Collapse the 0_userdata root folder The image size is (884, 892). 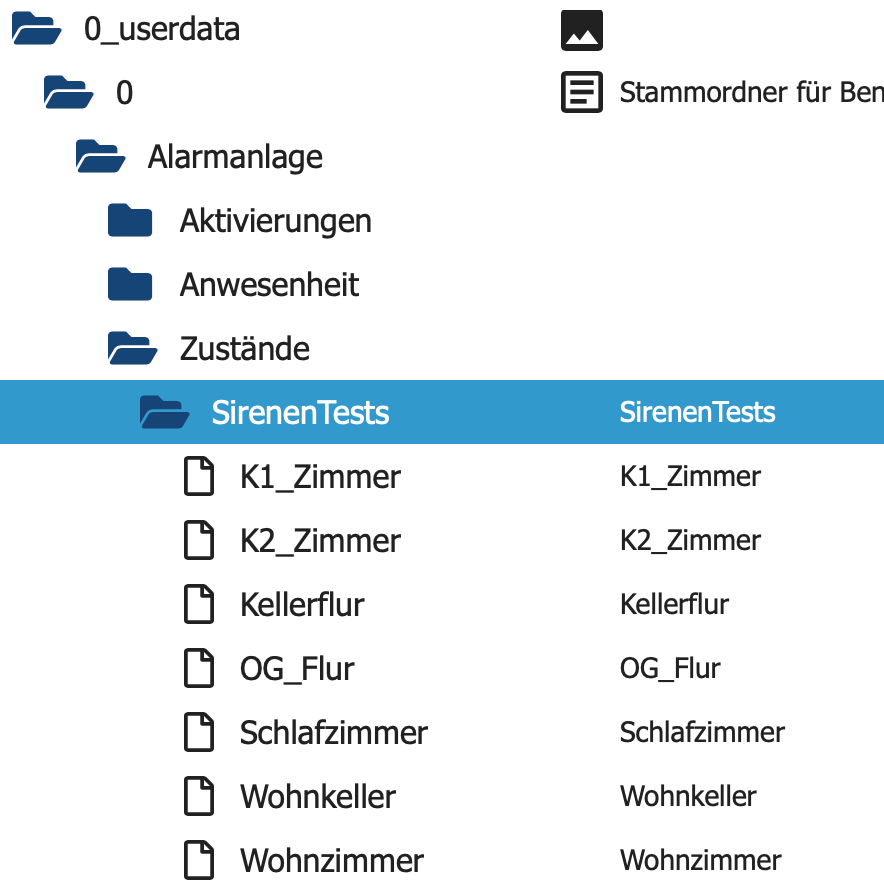[x=36, y=30]
